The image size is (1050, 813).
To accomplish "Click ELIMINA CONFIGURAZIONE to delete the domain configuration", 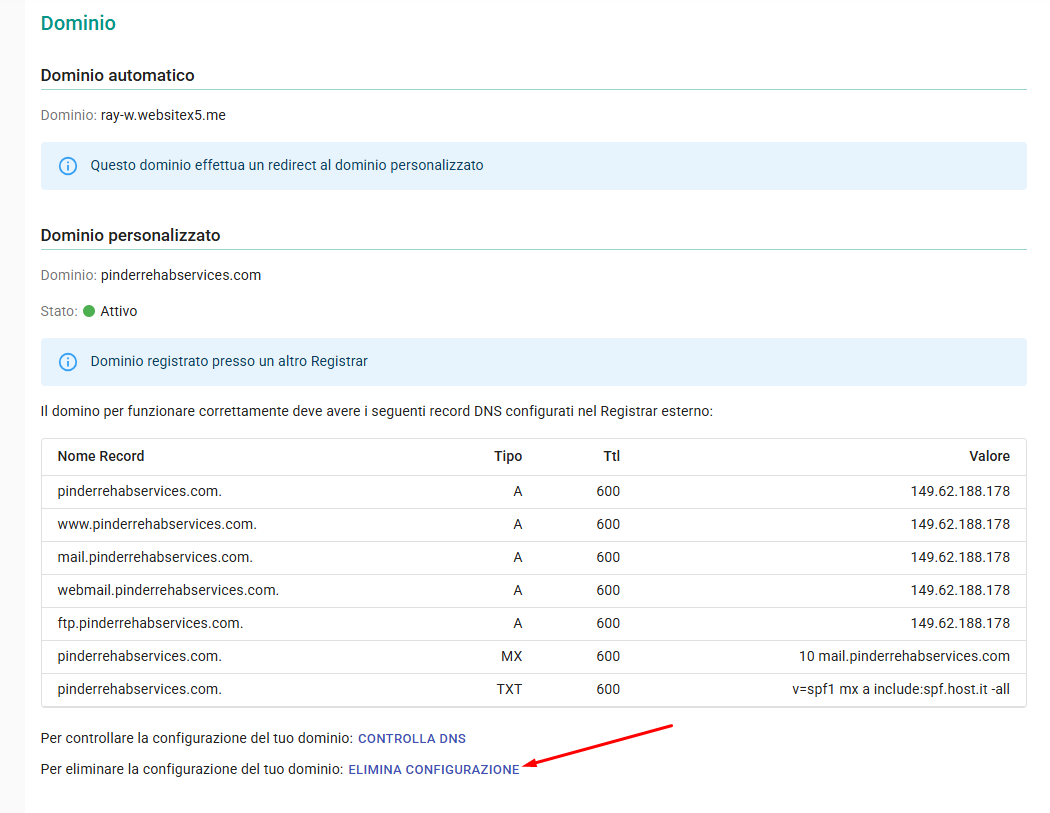I will (433, 770).
